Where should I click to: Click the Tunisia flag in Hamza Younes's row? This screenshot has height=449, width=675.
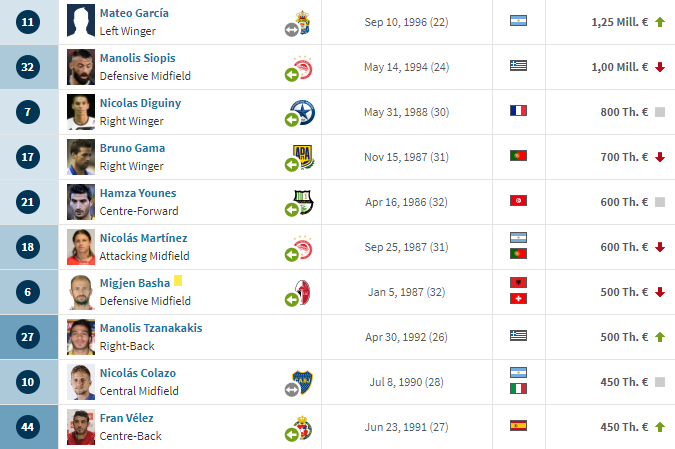pyautogui.click(x=518, y=201)
